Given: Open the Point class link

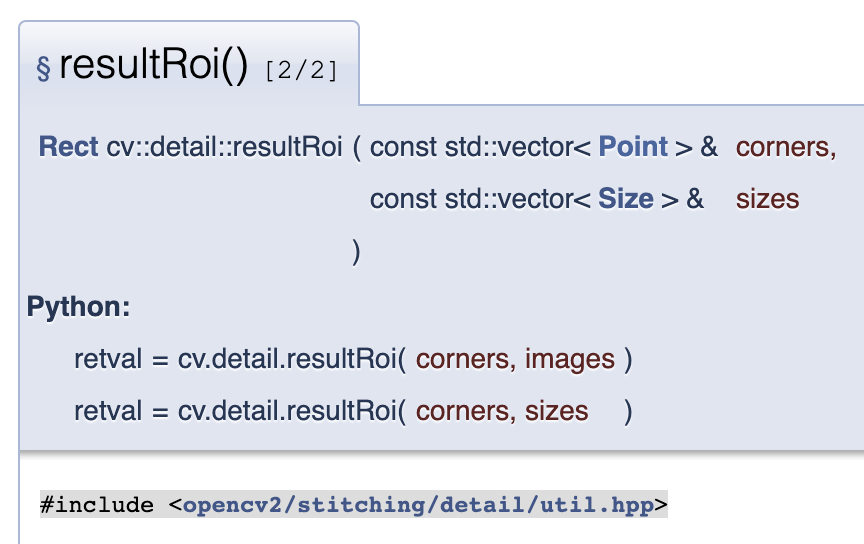Looking at the screenshot, I should tap(633, 147).
